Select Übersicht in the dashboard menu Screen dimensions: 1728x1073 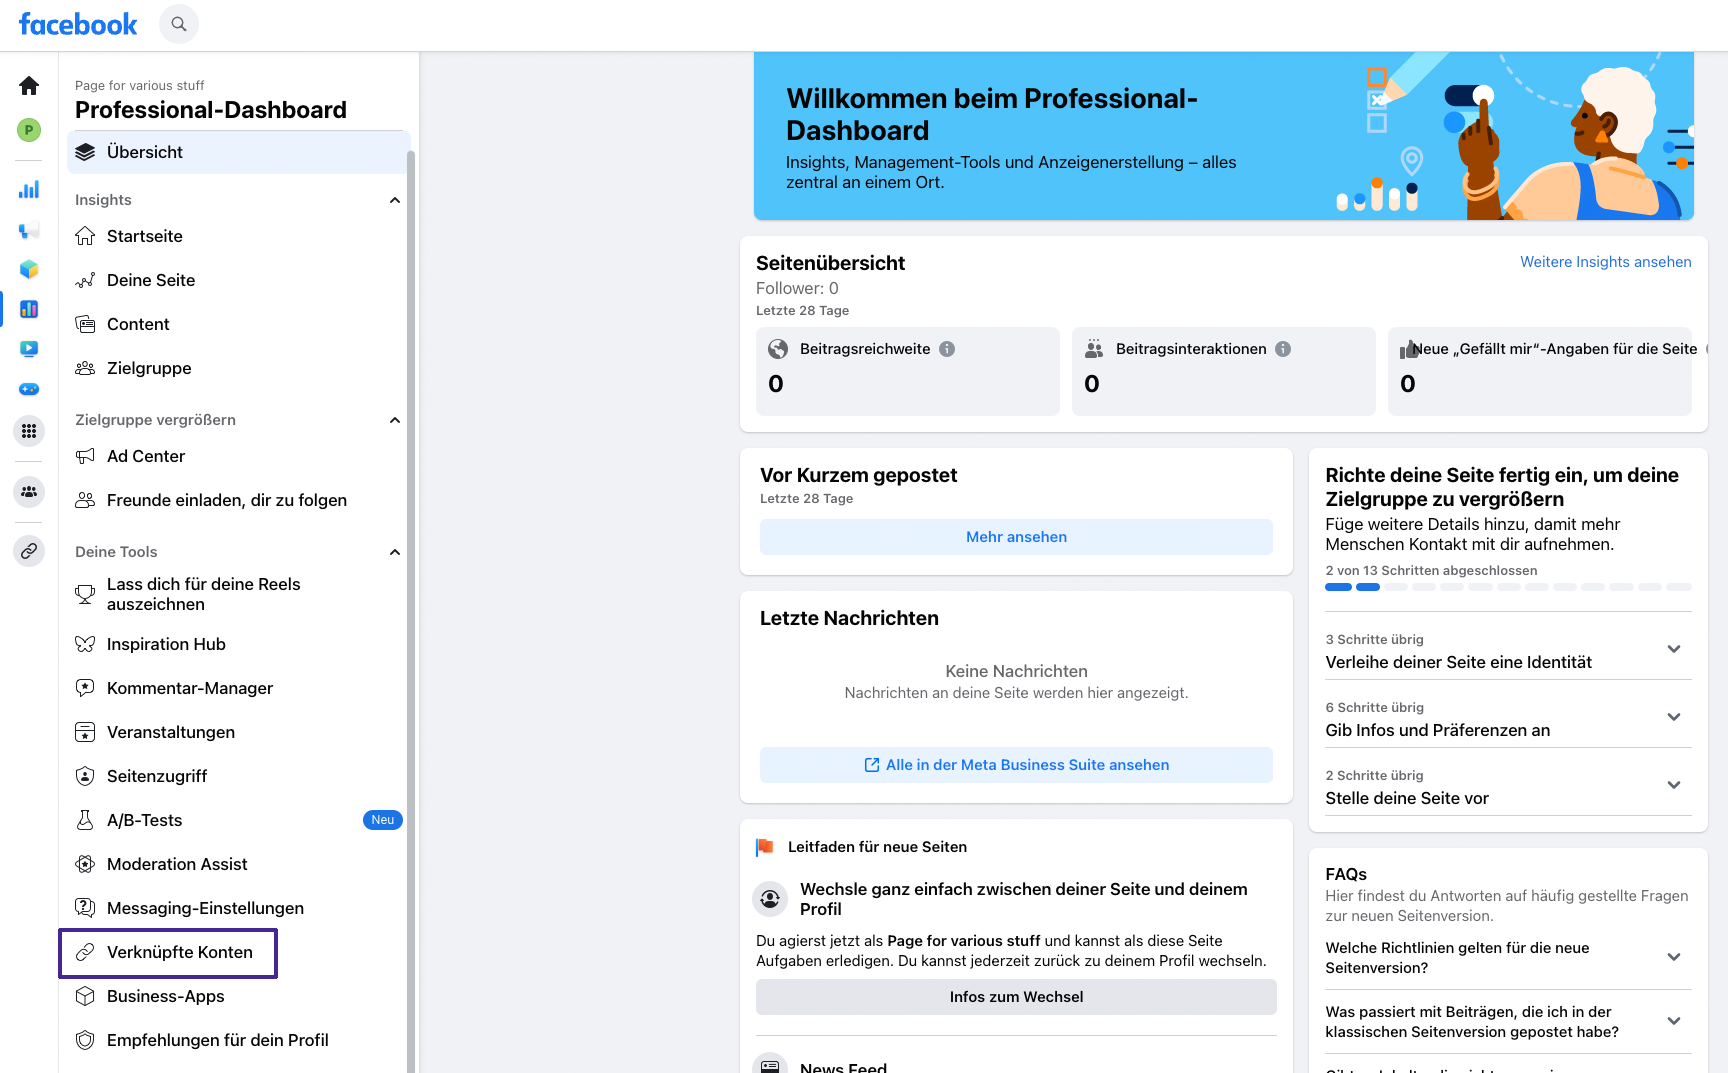[237, 152]
